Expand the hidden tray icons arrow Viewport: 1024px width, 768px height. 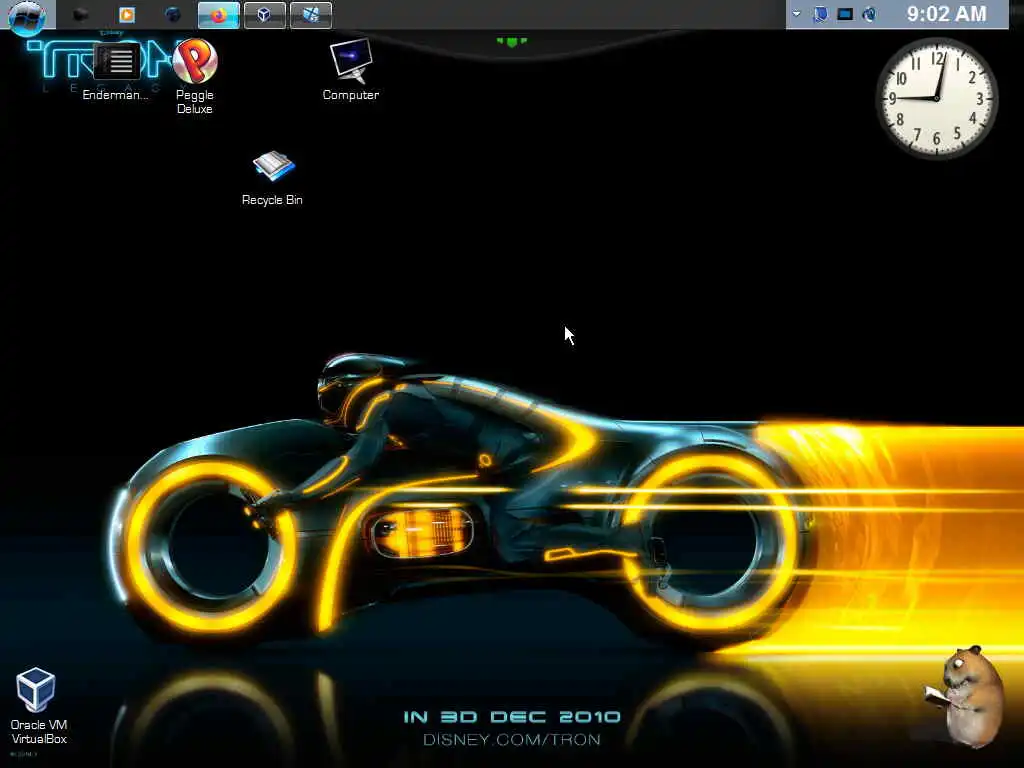[x=796, y=13]
